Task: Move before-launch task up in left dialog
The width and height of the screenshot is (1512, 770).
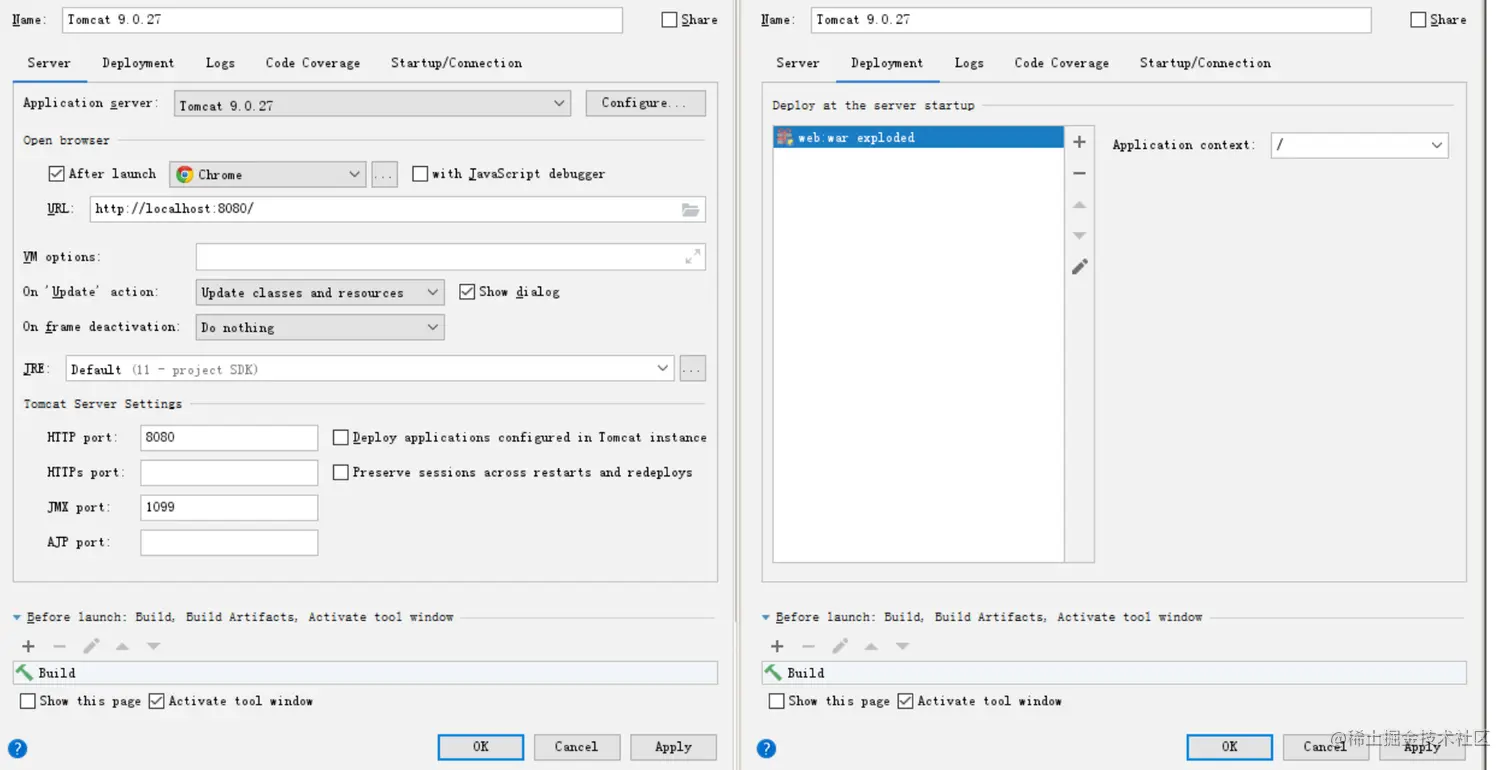Action: pos(122,646)
